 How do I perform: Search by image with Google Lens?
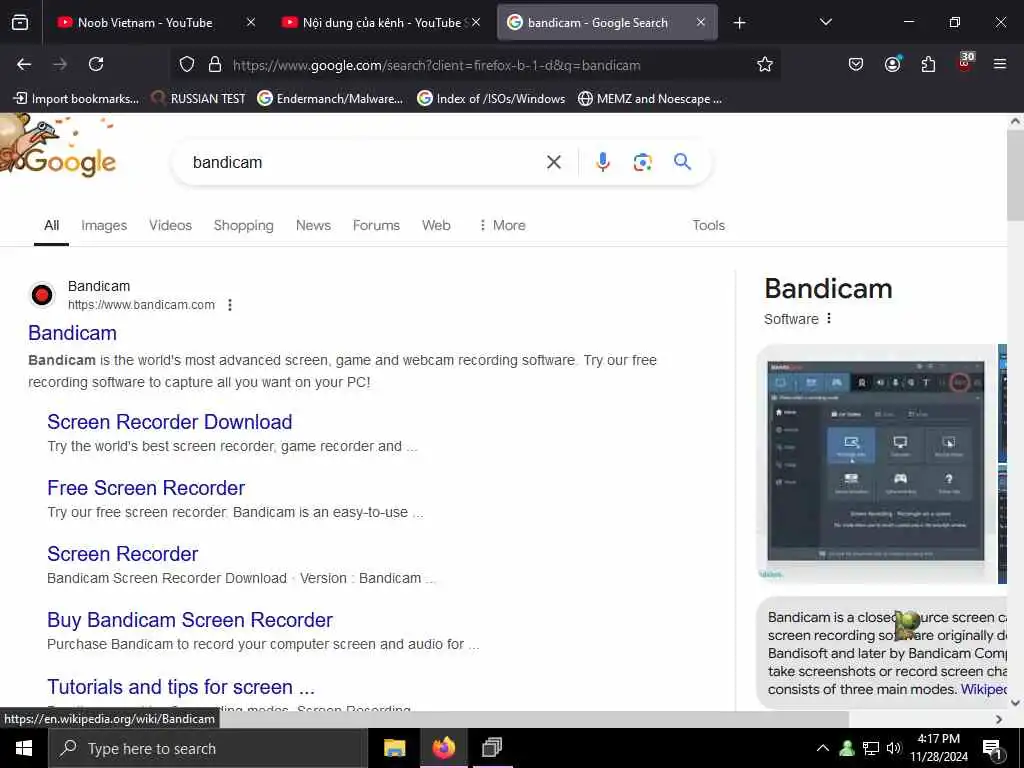pos(643,162)
